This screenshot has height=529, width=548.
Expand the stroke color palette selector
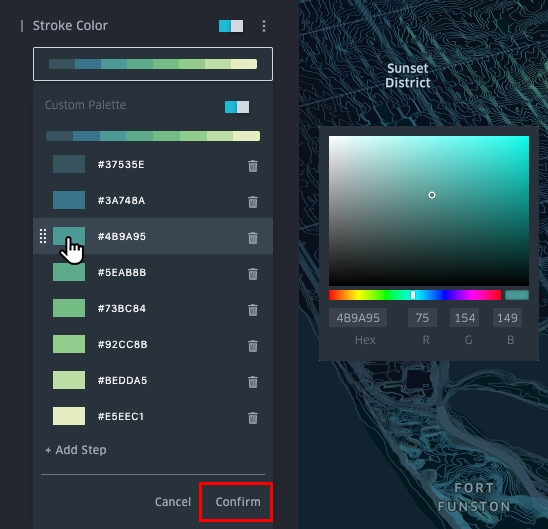pos(153,64)
